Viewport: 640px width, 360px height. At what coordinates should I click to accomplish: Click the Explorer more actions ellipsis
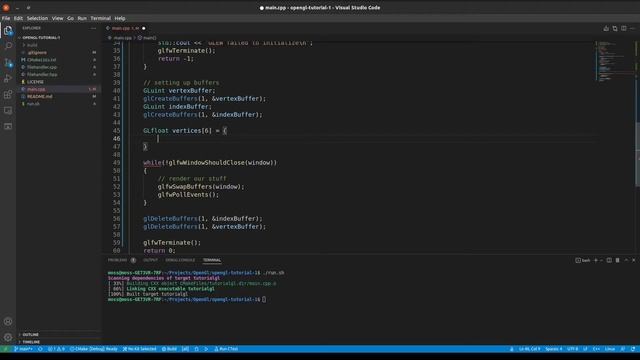click(x=93, y=28)
